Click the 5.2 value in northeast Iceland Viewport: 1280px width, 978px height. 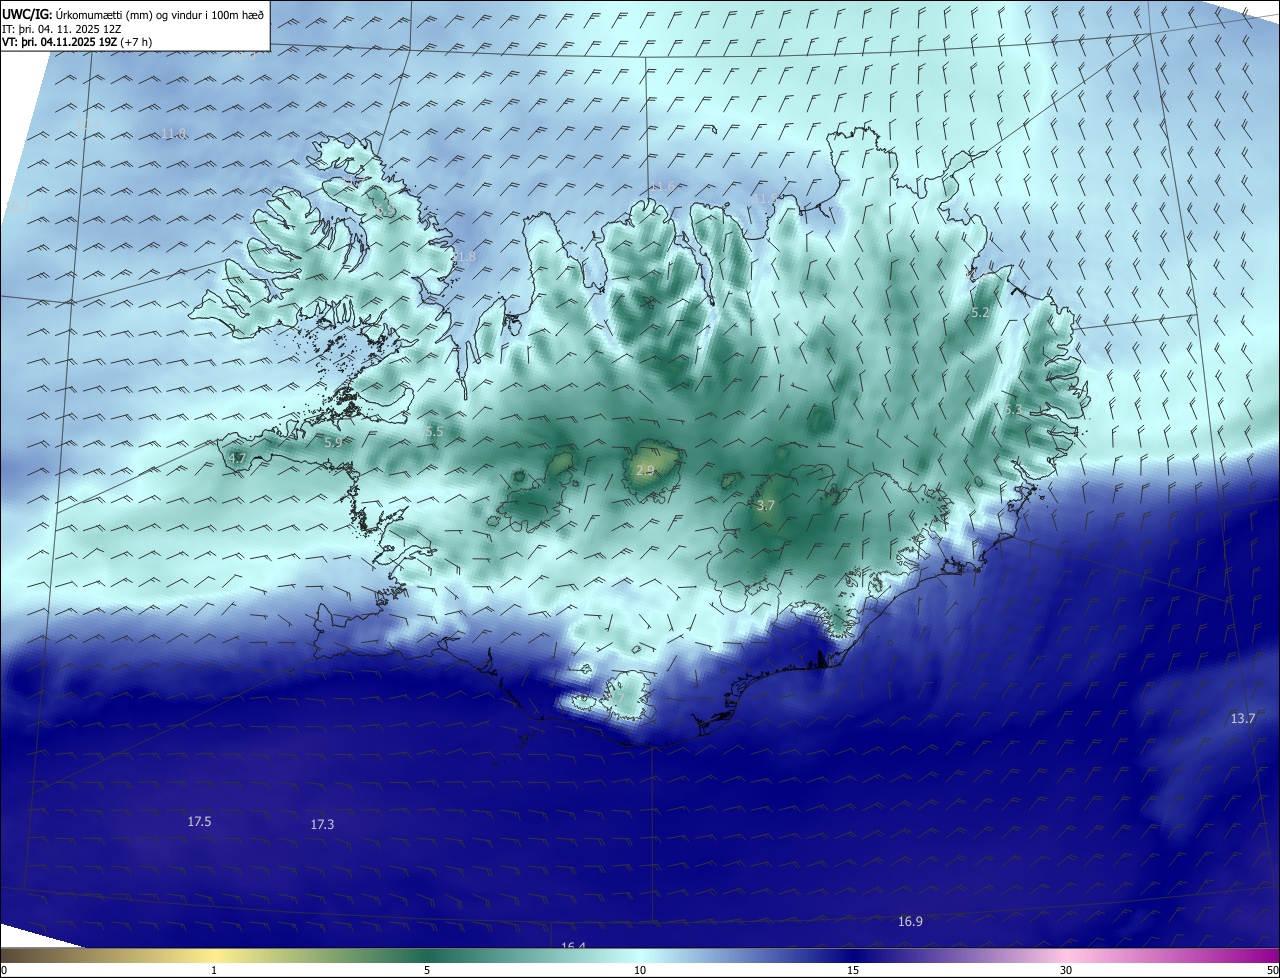981,313
